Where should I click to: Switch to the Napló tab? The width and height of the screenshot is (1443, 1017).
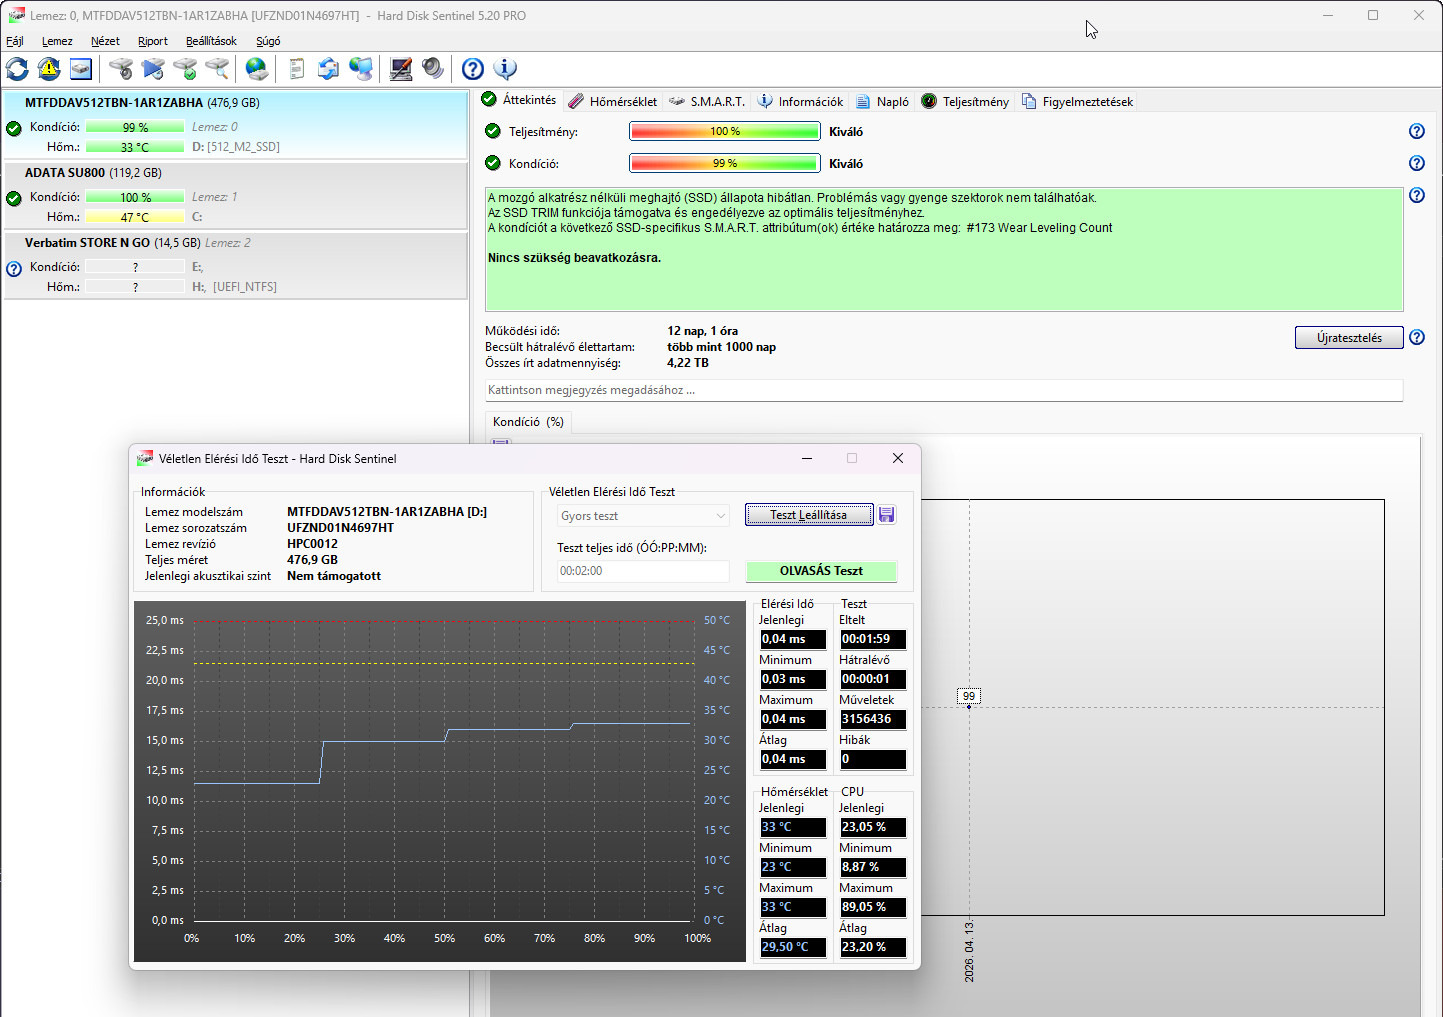tap(883, 101)
